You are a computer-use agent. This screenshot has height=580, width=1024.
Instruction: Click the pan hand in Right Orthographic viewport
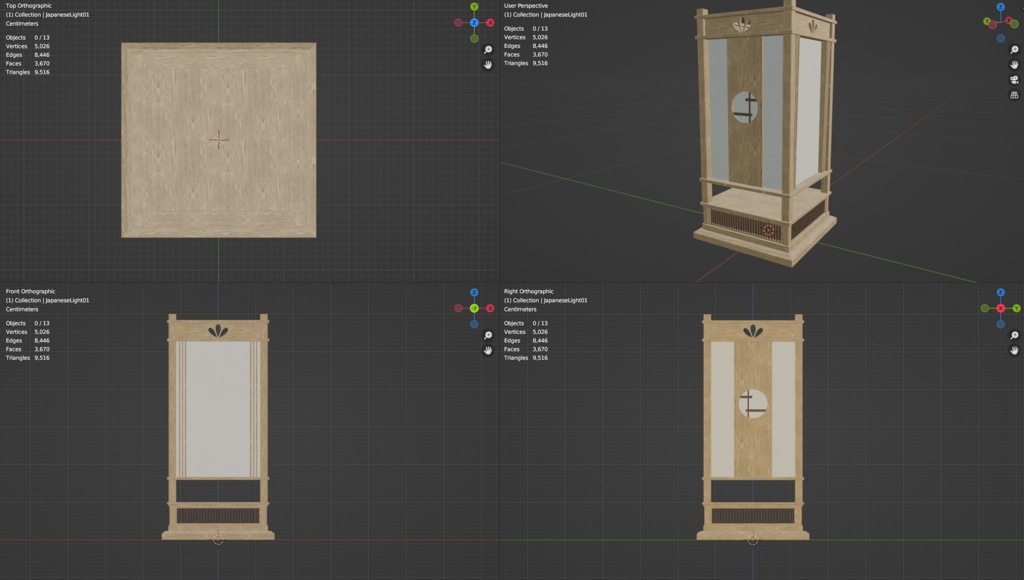(x=1014, y=350)
